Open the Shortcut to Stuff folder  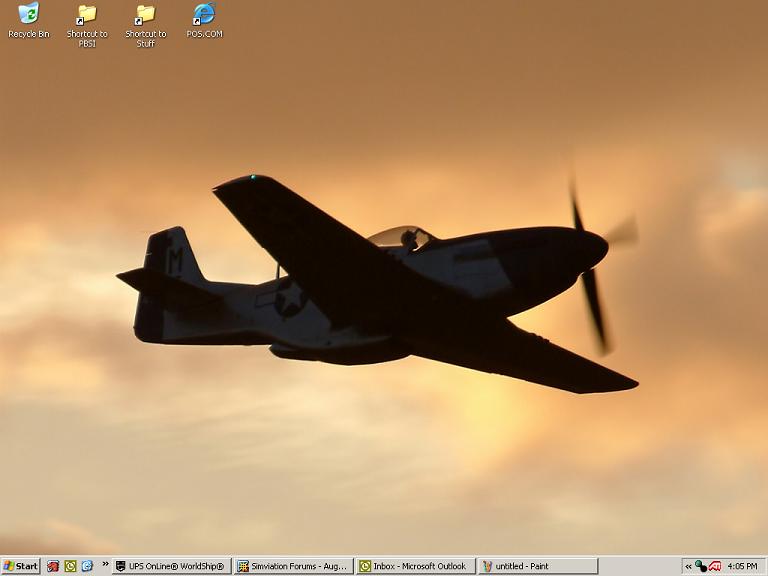[145, 14]
